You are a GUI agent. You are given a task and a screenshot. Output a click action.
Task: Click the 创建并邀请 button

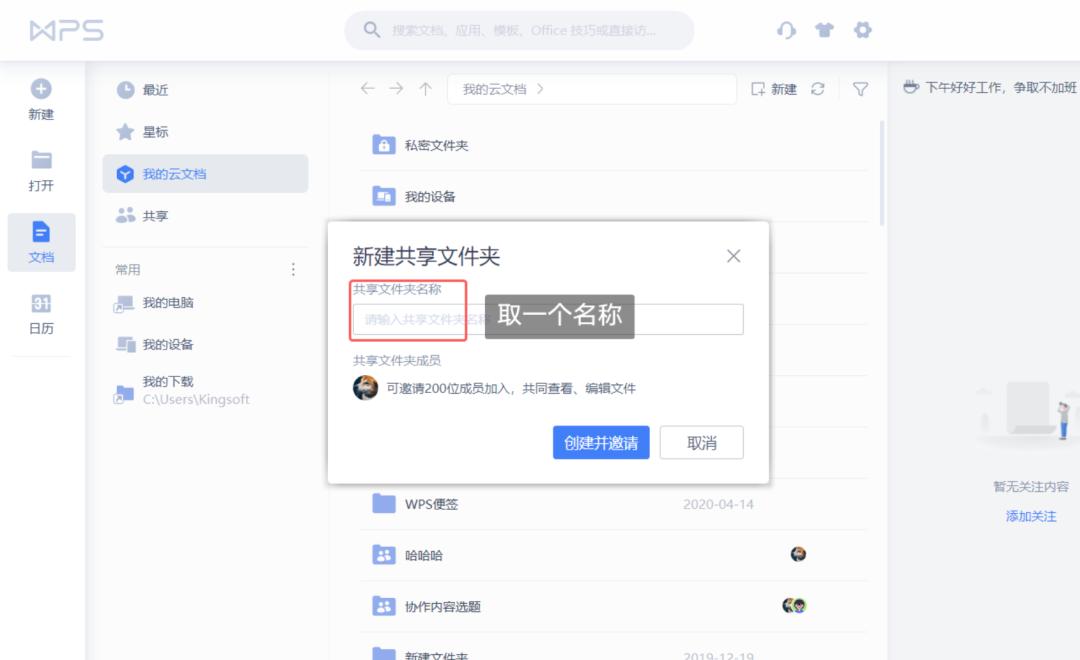click(601, 442)
